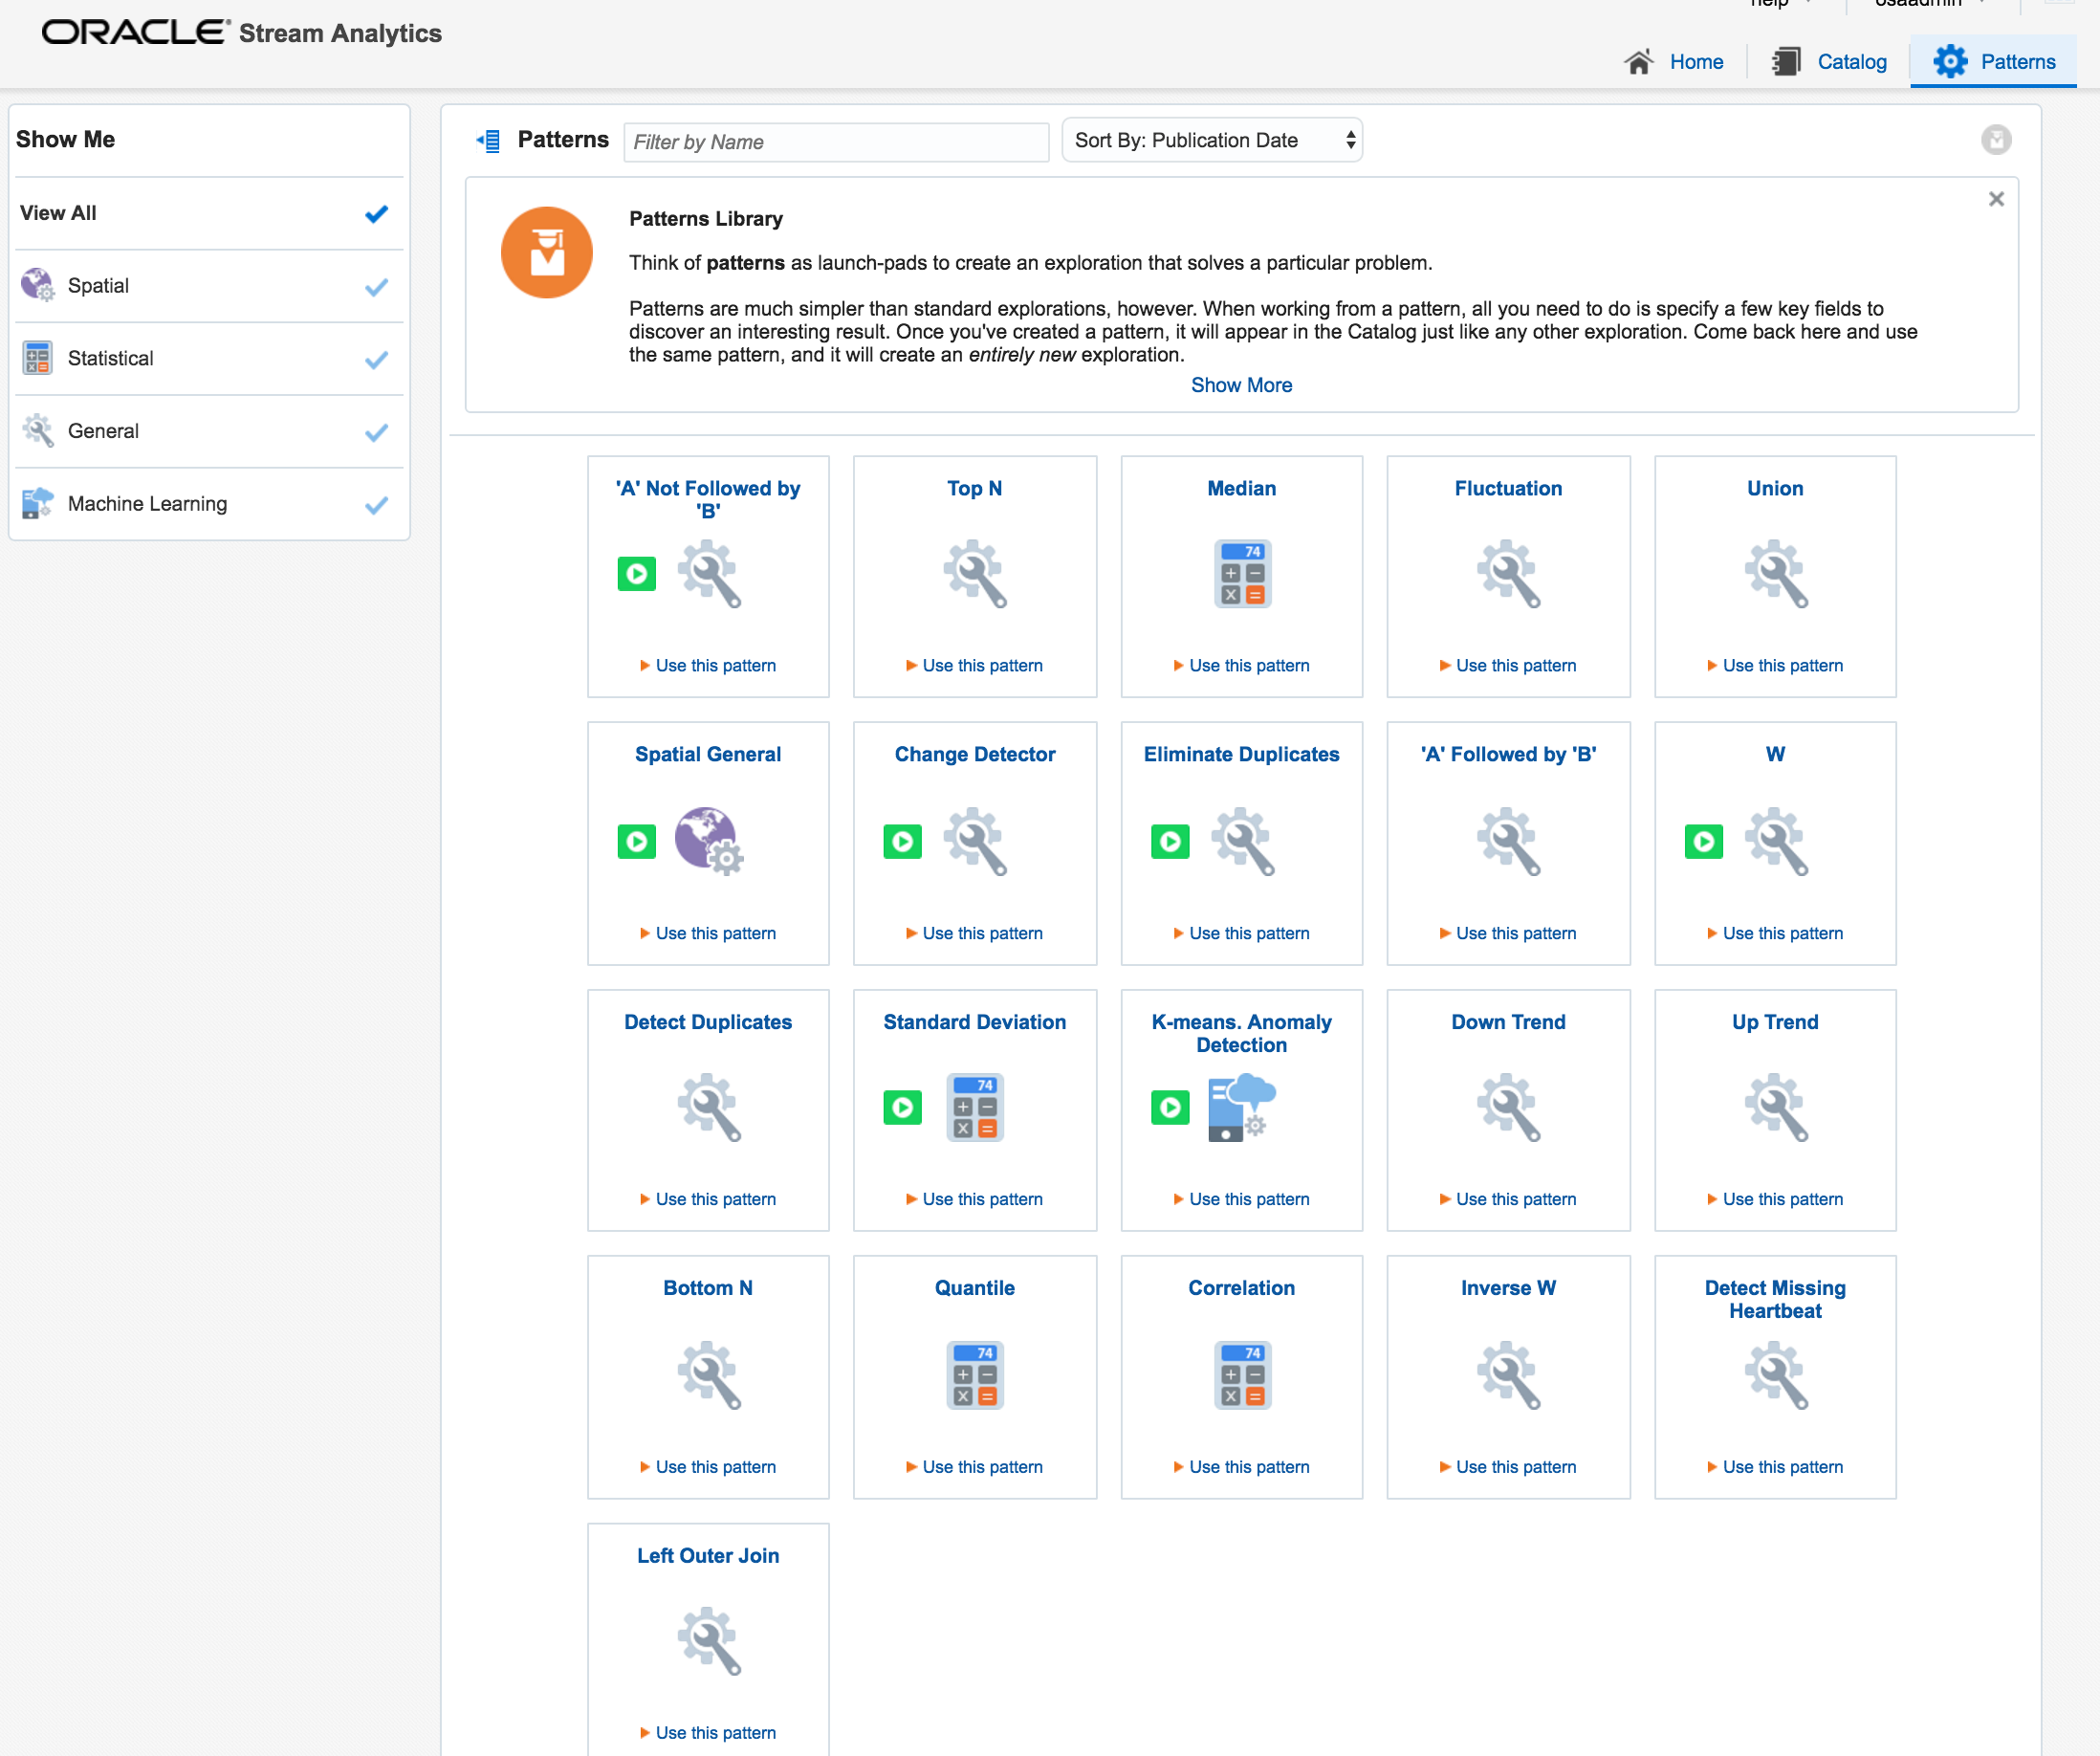This screenshot has width=2100, height=1756.
Task: Uncheck the Machine Learning filter
Action: point(376,505)
